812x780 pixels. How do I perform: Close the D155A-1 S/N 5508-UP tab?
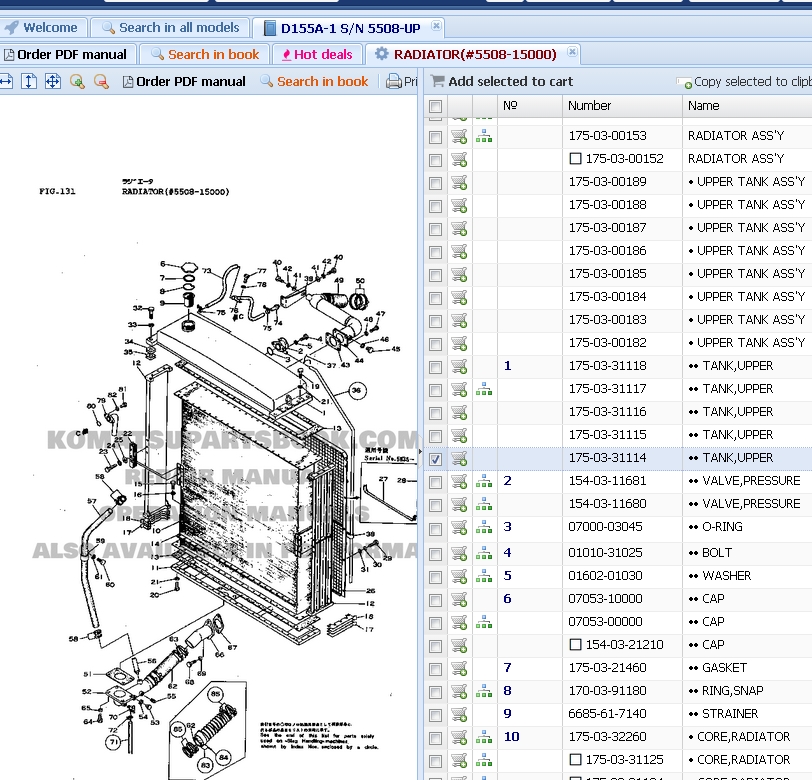tap(437, 25)
